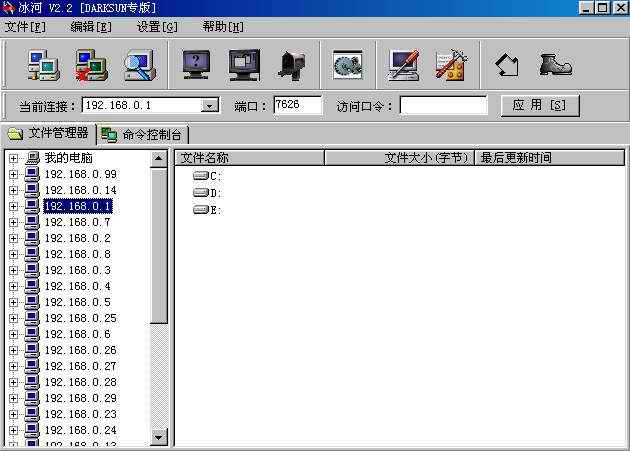Click the wrench and tools configuration icon
The width and height of the screenshot is (630, 451).
451,66
